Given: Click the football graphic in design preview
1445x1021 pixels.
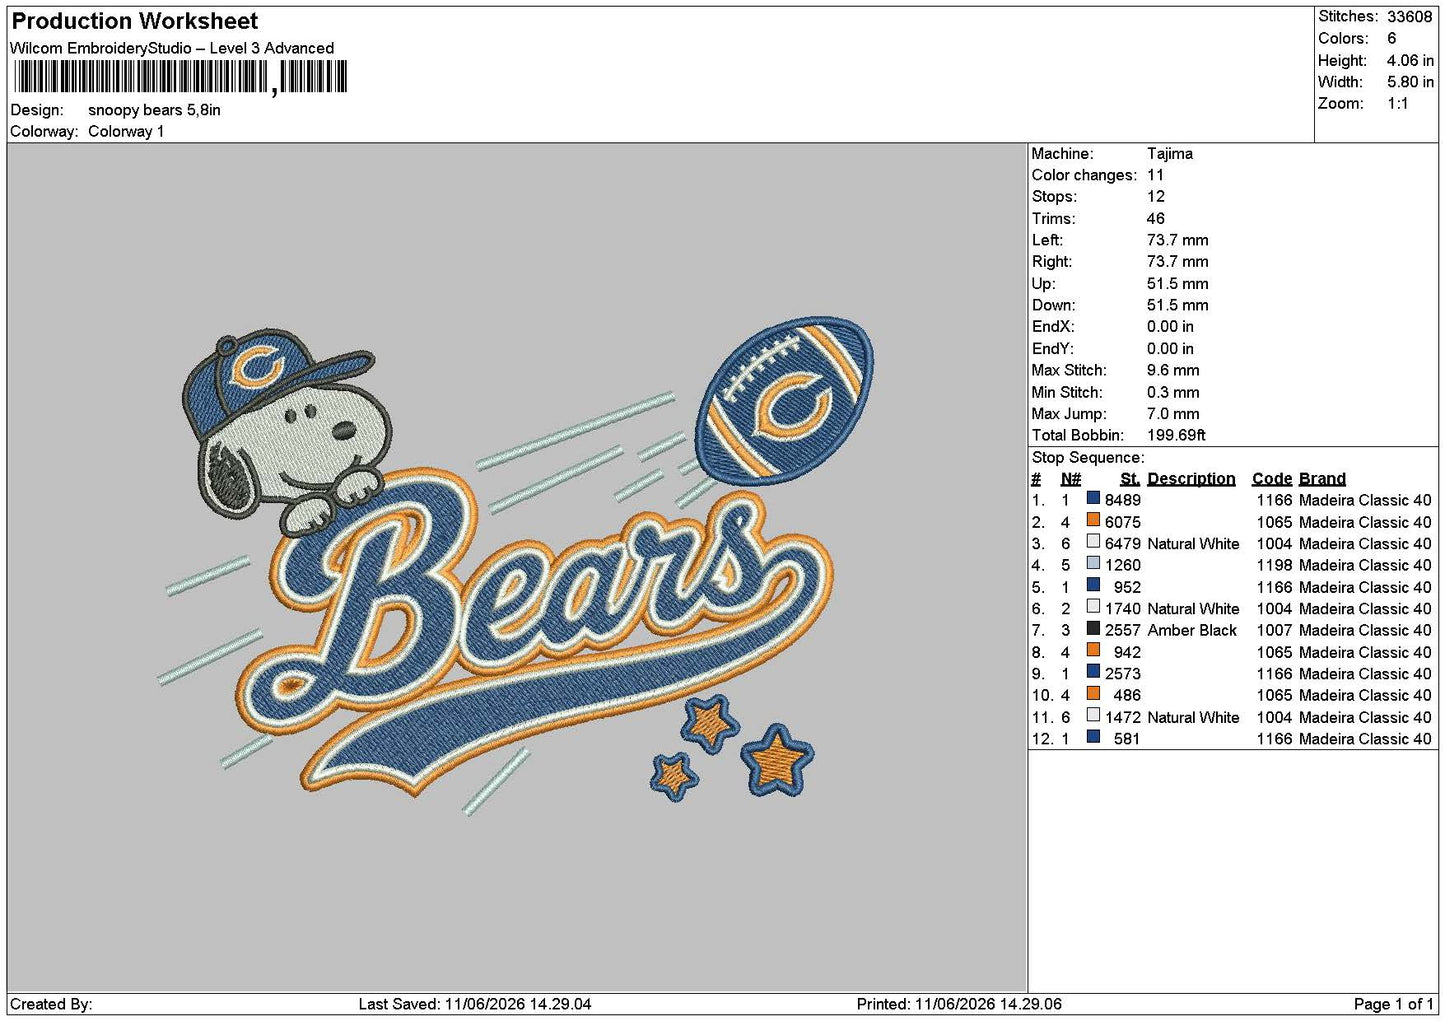Looking at the screenshot, I should coord(784,403).
